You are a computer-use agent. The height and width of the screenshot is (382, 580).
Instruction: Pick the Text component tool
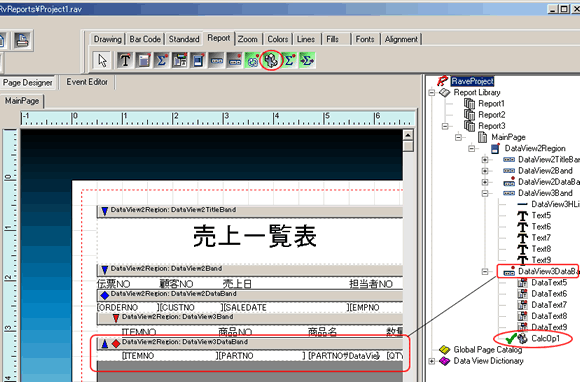pyautogui.click(x=125, y=60)
